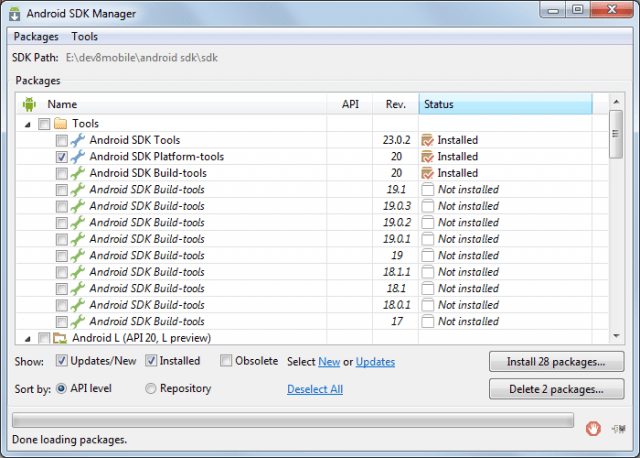Screen dimensions: 640x458
Task: Click the wrench icon for Build-tools rev 20
Action: pyautogui.click(x=78, y=173)
